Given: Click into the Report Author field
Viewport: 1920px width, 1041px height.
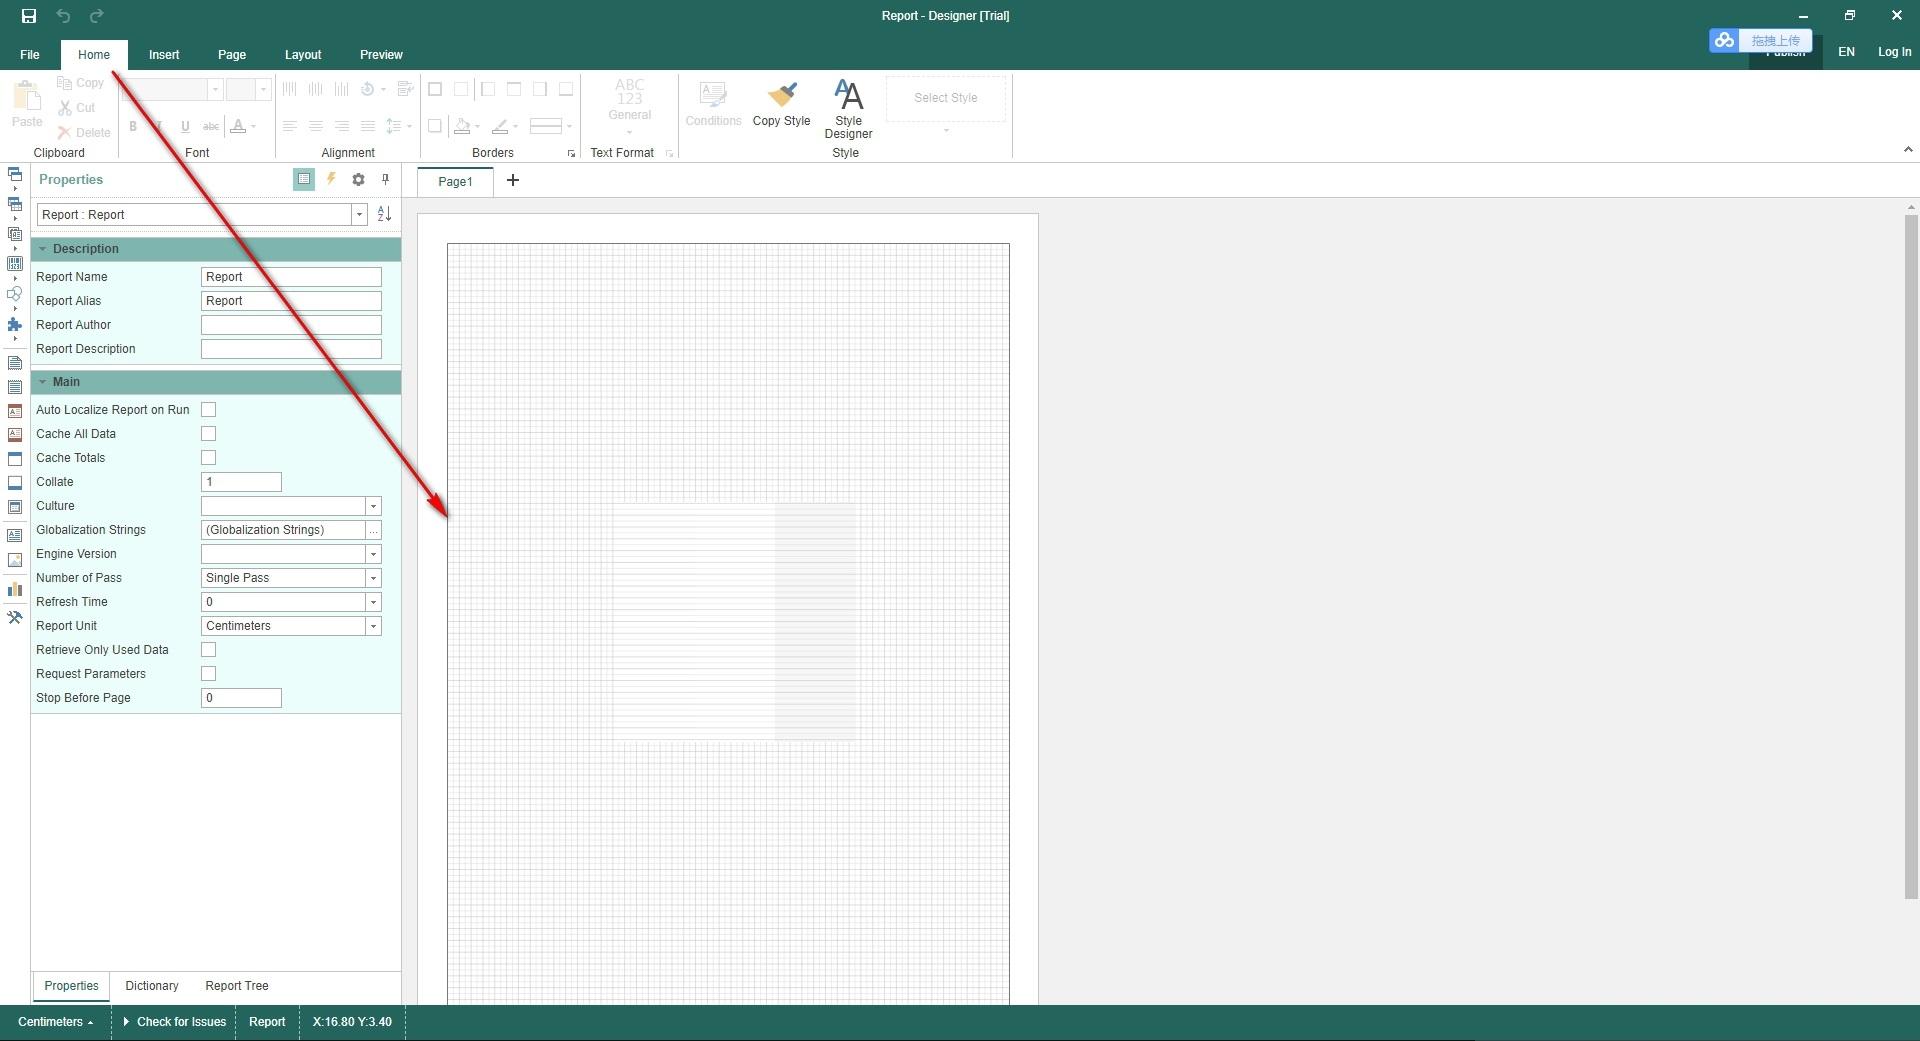Looking at the screenshot, I should tap(291, 325).
